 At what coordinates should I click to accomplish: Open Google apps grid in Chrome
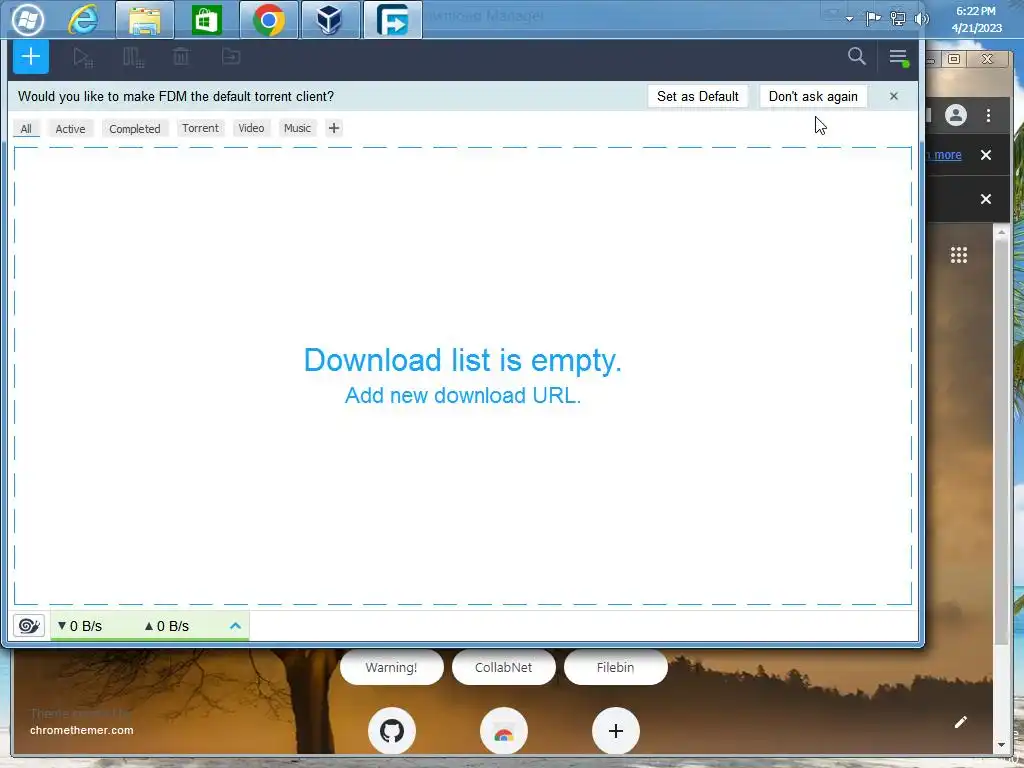click(x=959, y=255)
